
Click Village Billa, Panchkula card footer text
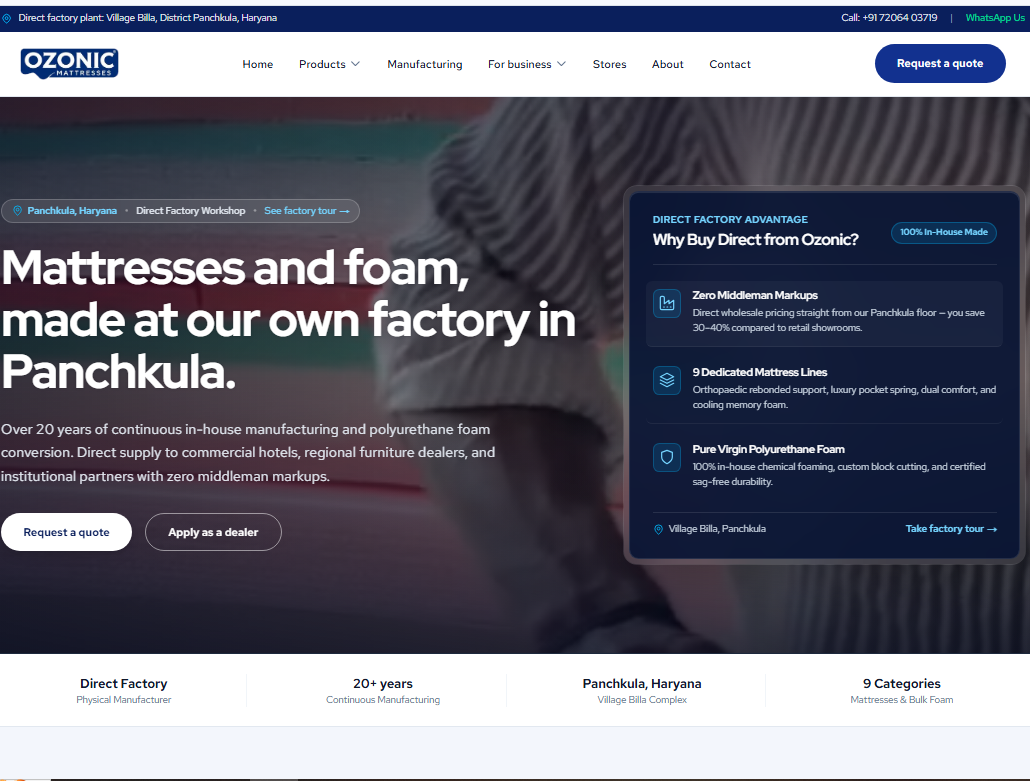click(717, 529)
